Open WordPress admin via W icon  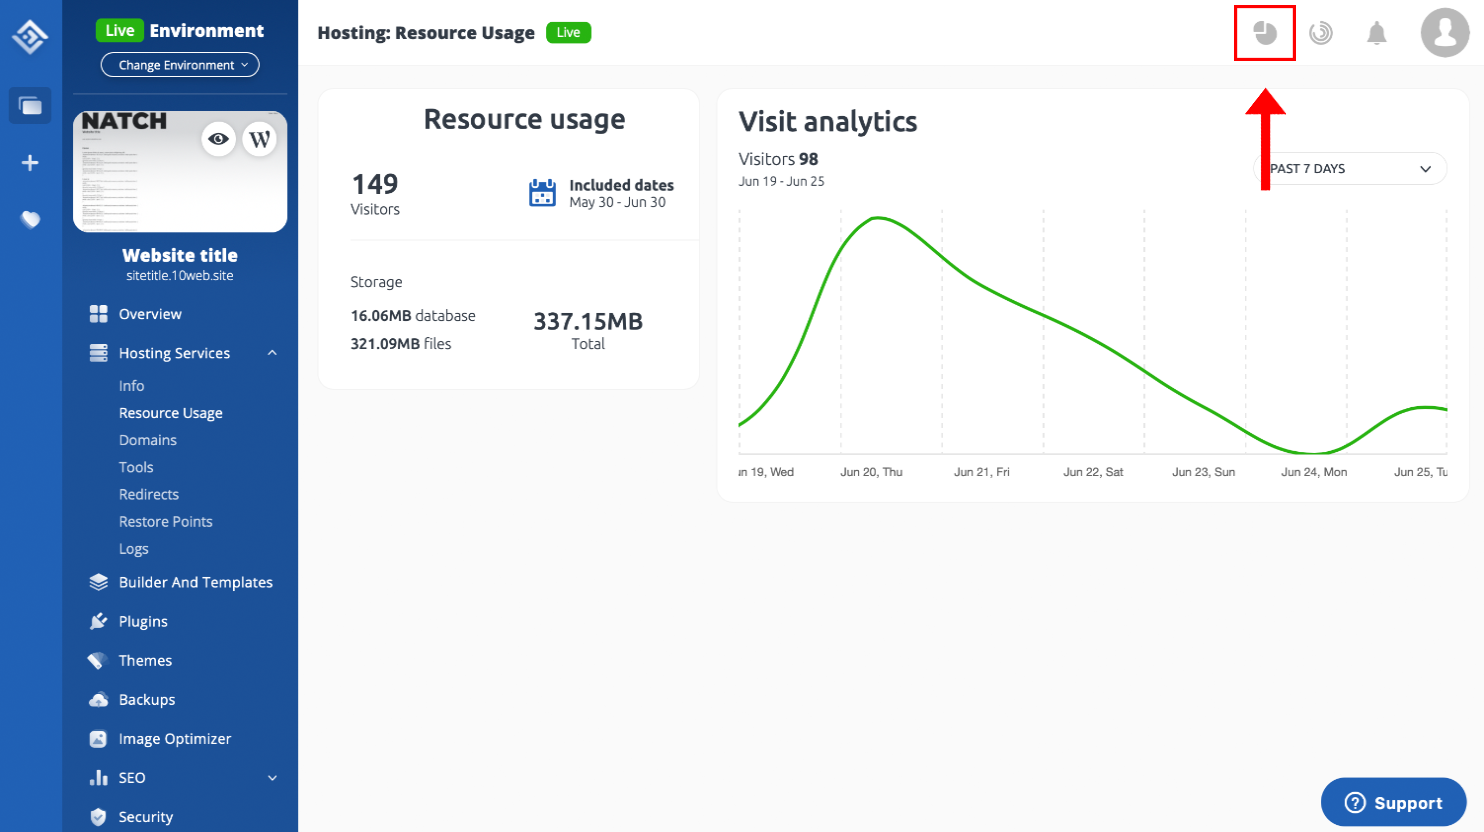[x=260, y=139]
